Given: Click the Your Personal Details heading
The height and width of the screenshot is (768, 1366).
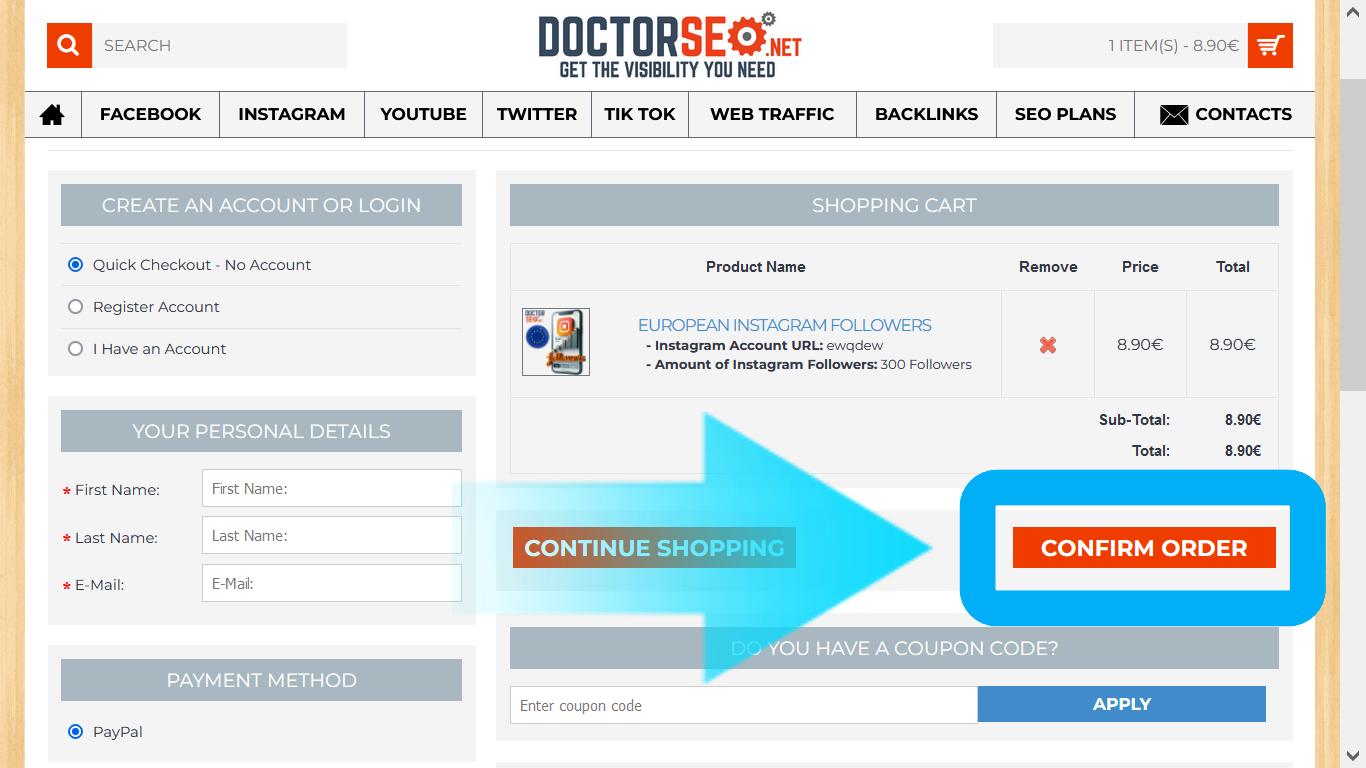Looking at the screenshot, I should tap(261, 431).
